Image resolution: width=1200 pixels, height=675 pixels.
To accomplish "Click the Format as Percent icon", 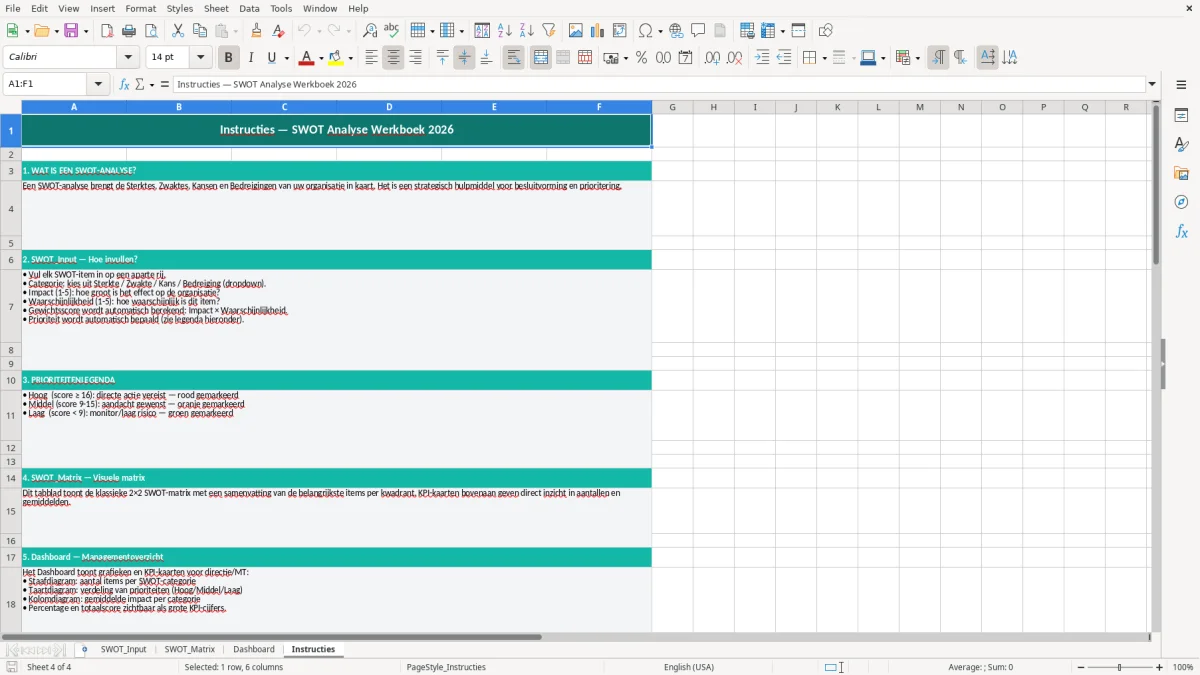I will pyautogui.click(x=641, y=58).
